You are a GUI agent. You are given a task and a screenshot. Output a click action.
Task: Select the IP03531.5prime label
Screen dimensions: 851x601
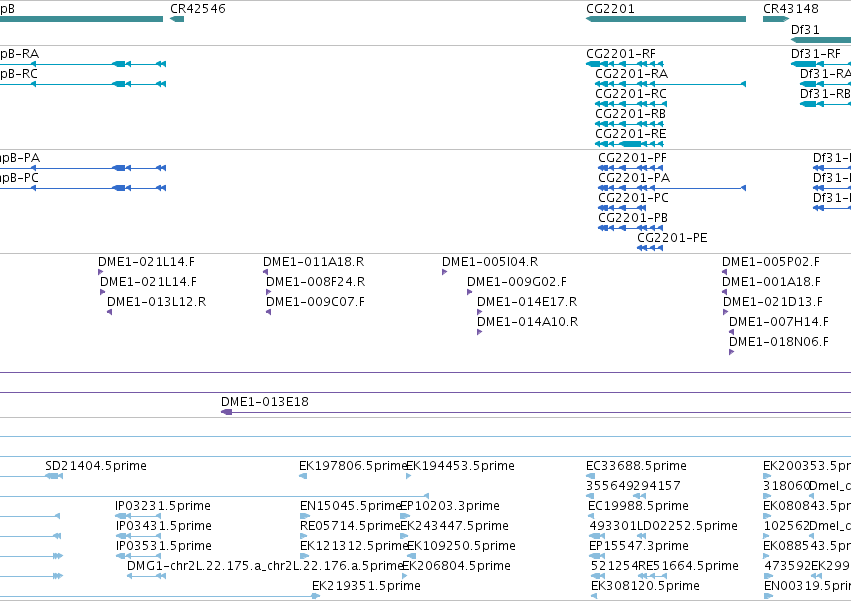point(163,546)
